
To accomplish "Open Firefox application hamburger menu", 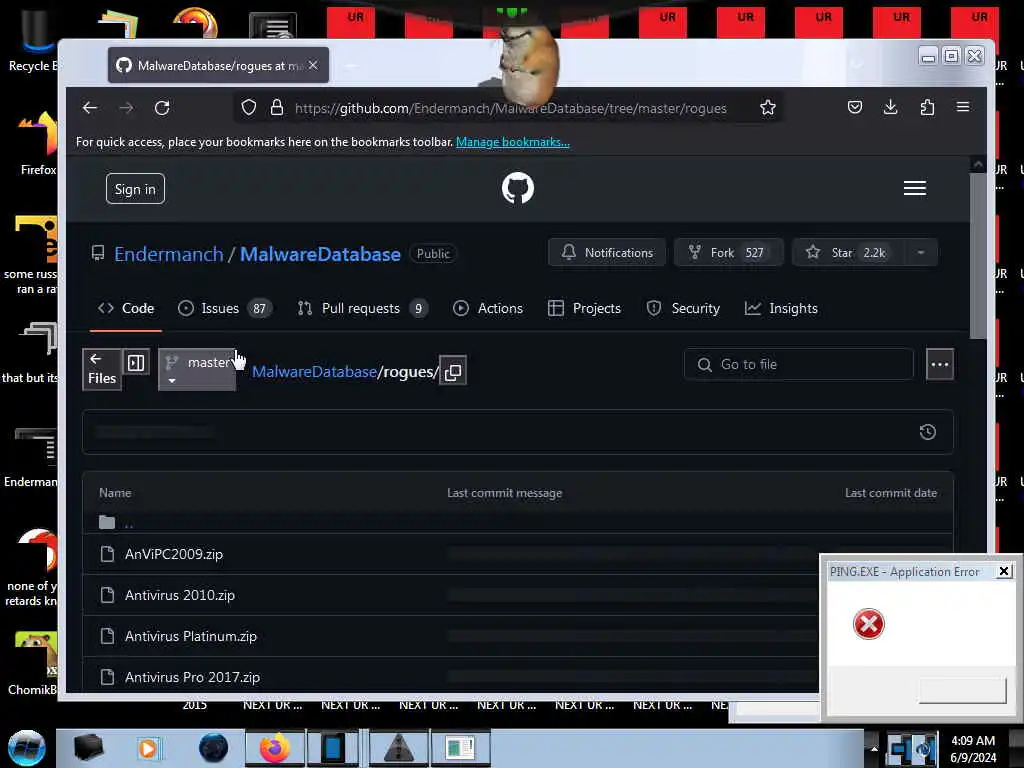I will (x=963, y=107).
